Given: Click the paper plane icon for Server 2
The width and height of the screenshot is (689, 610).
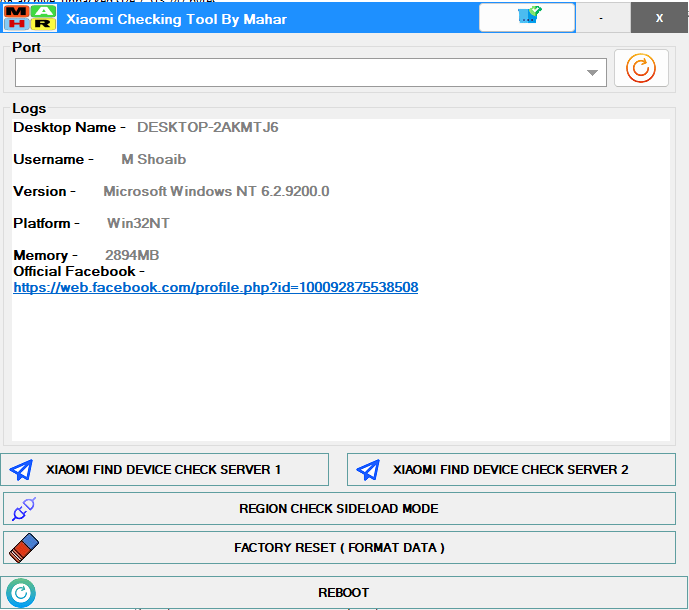Looking at the screenshot, I should [368, 469].
